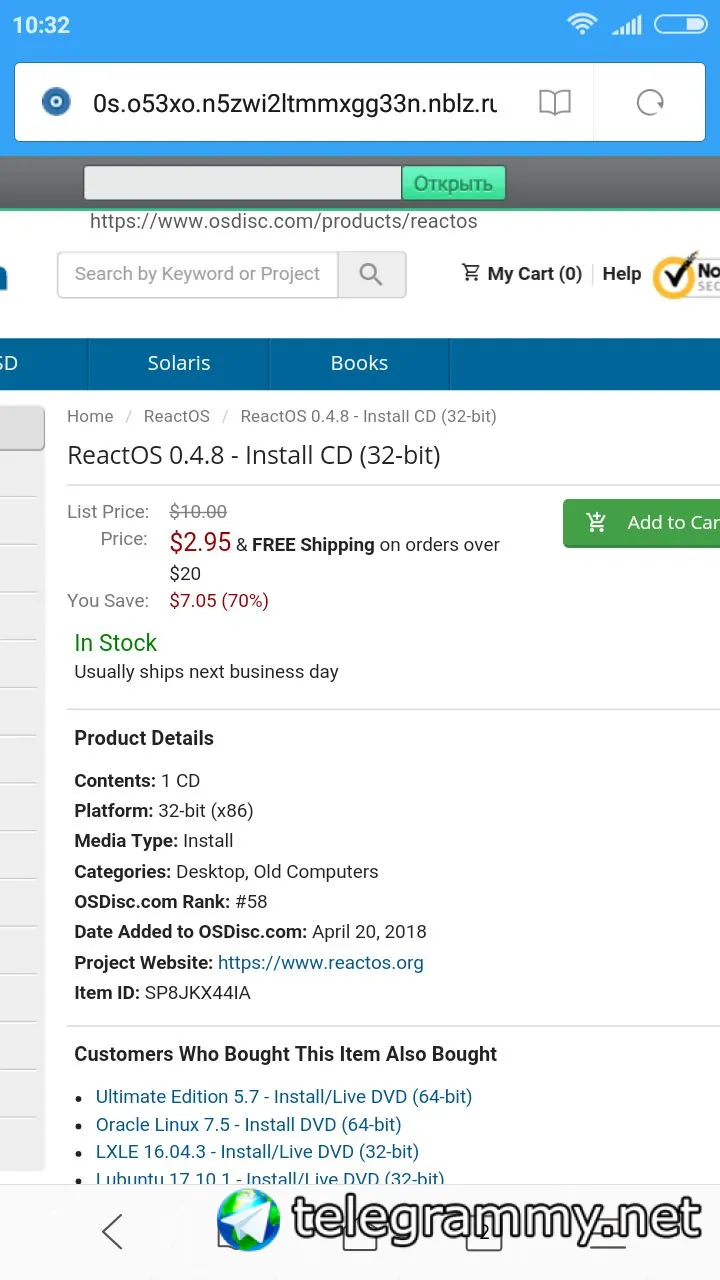Open Oracle Linux 7.5 DVD link
720x1280 pixels.
pos(248,1124)
